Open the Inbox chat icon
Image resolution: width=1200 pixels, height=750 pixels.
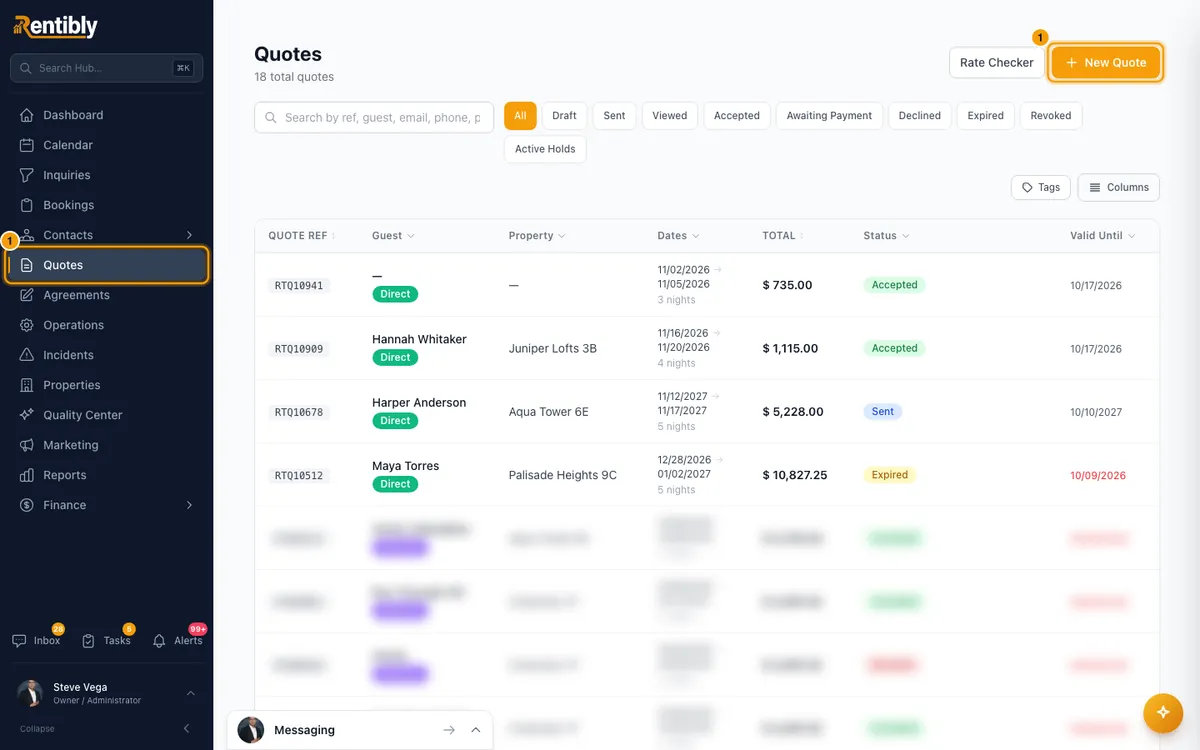click(19, 641)
